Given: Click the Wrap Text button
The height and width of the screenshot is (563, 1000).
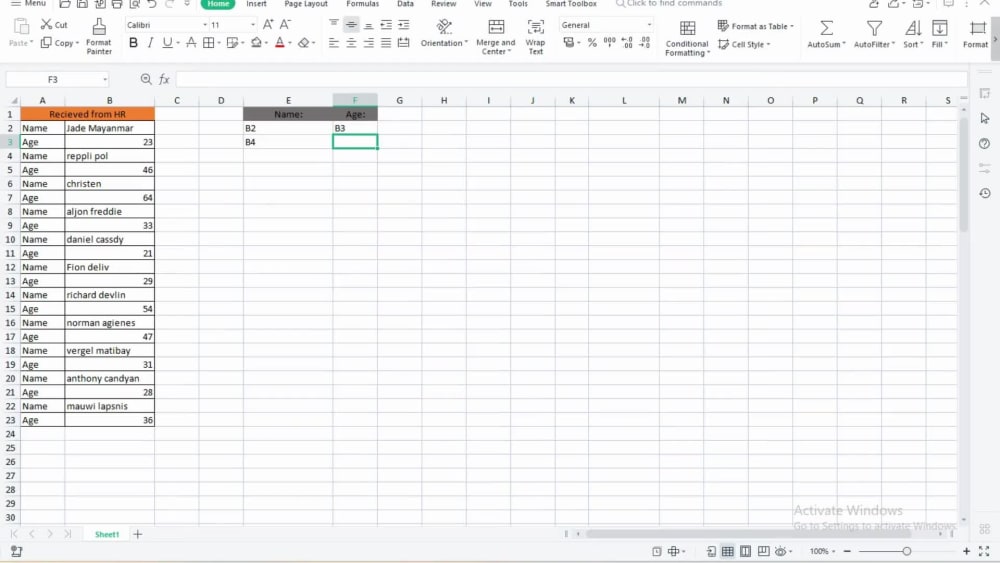Looking at the screenshot, I should coord(536,37).
